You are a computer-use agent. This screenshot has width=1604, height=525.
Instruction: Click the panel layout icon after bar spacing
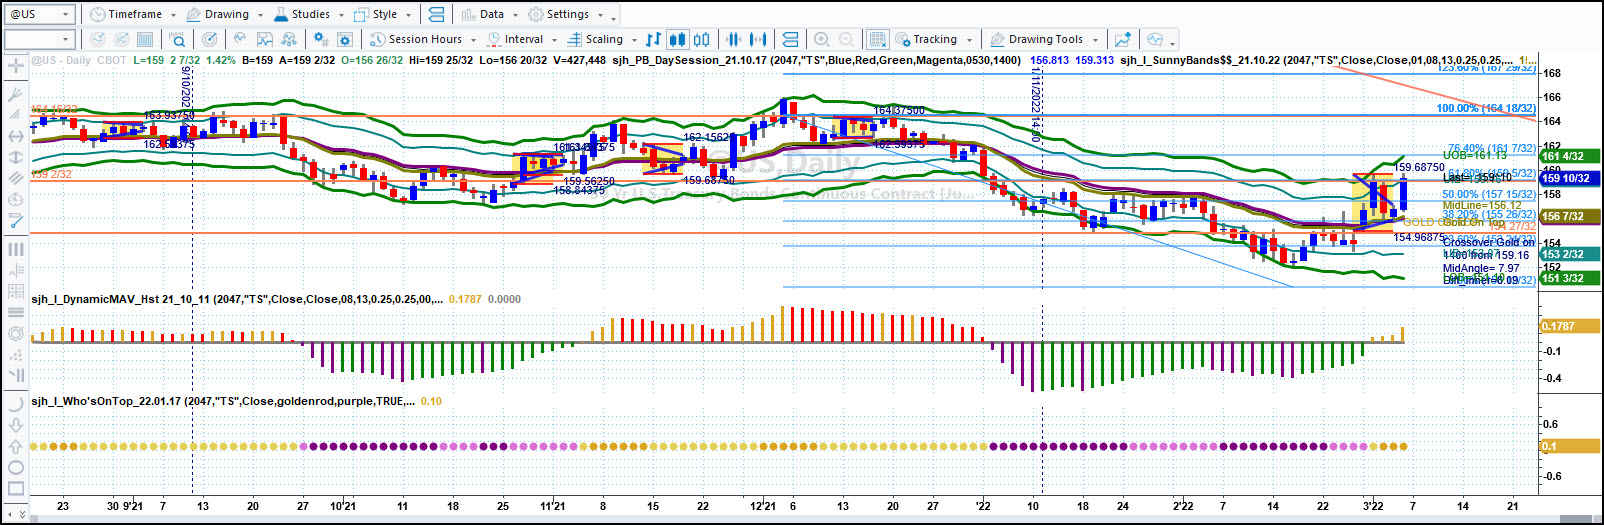tap(790, 39)
